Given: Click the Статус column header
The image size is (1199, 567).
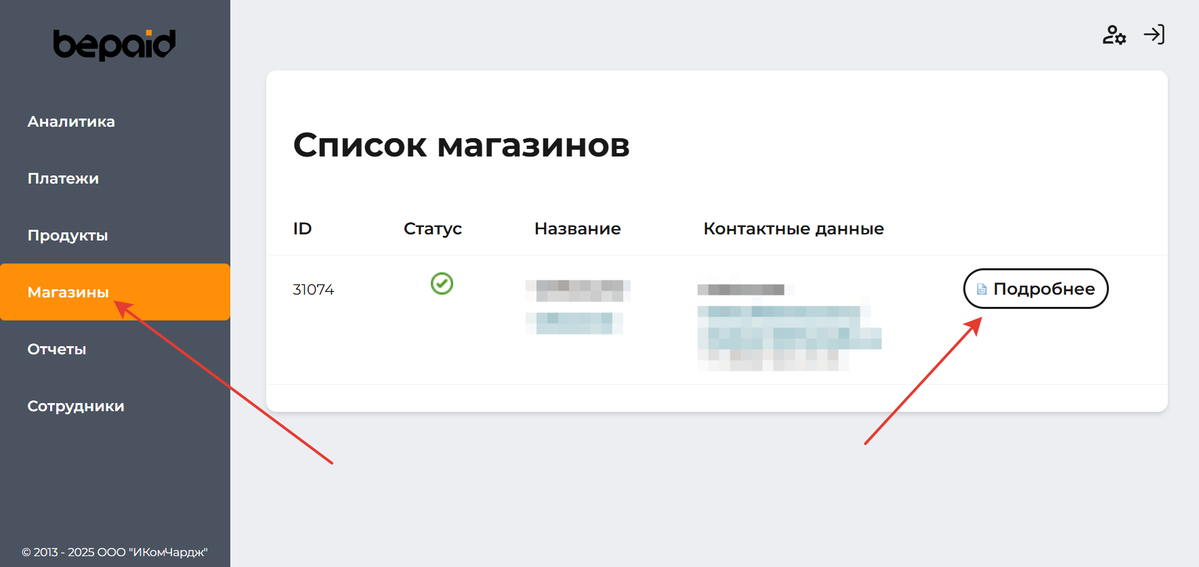Looking at the screenshot, I should pos(433,229).
